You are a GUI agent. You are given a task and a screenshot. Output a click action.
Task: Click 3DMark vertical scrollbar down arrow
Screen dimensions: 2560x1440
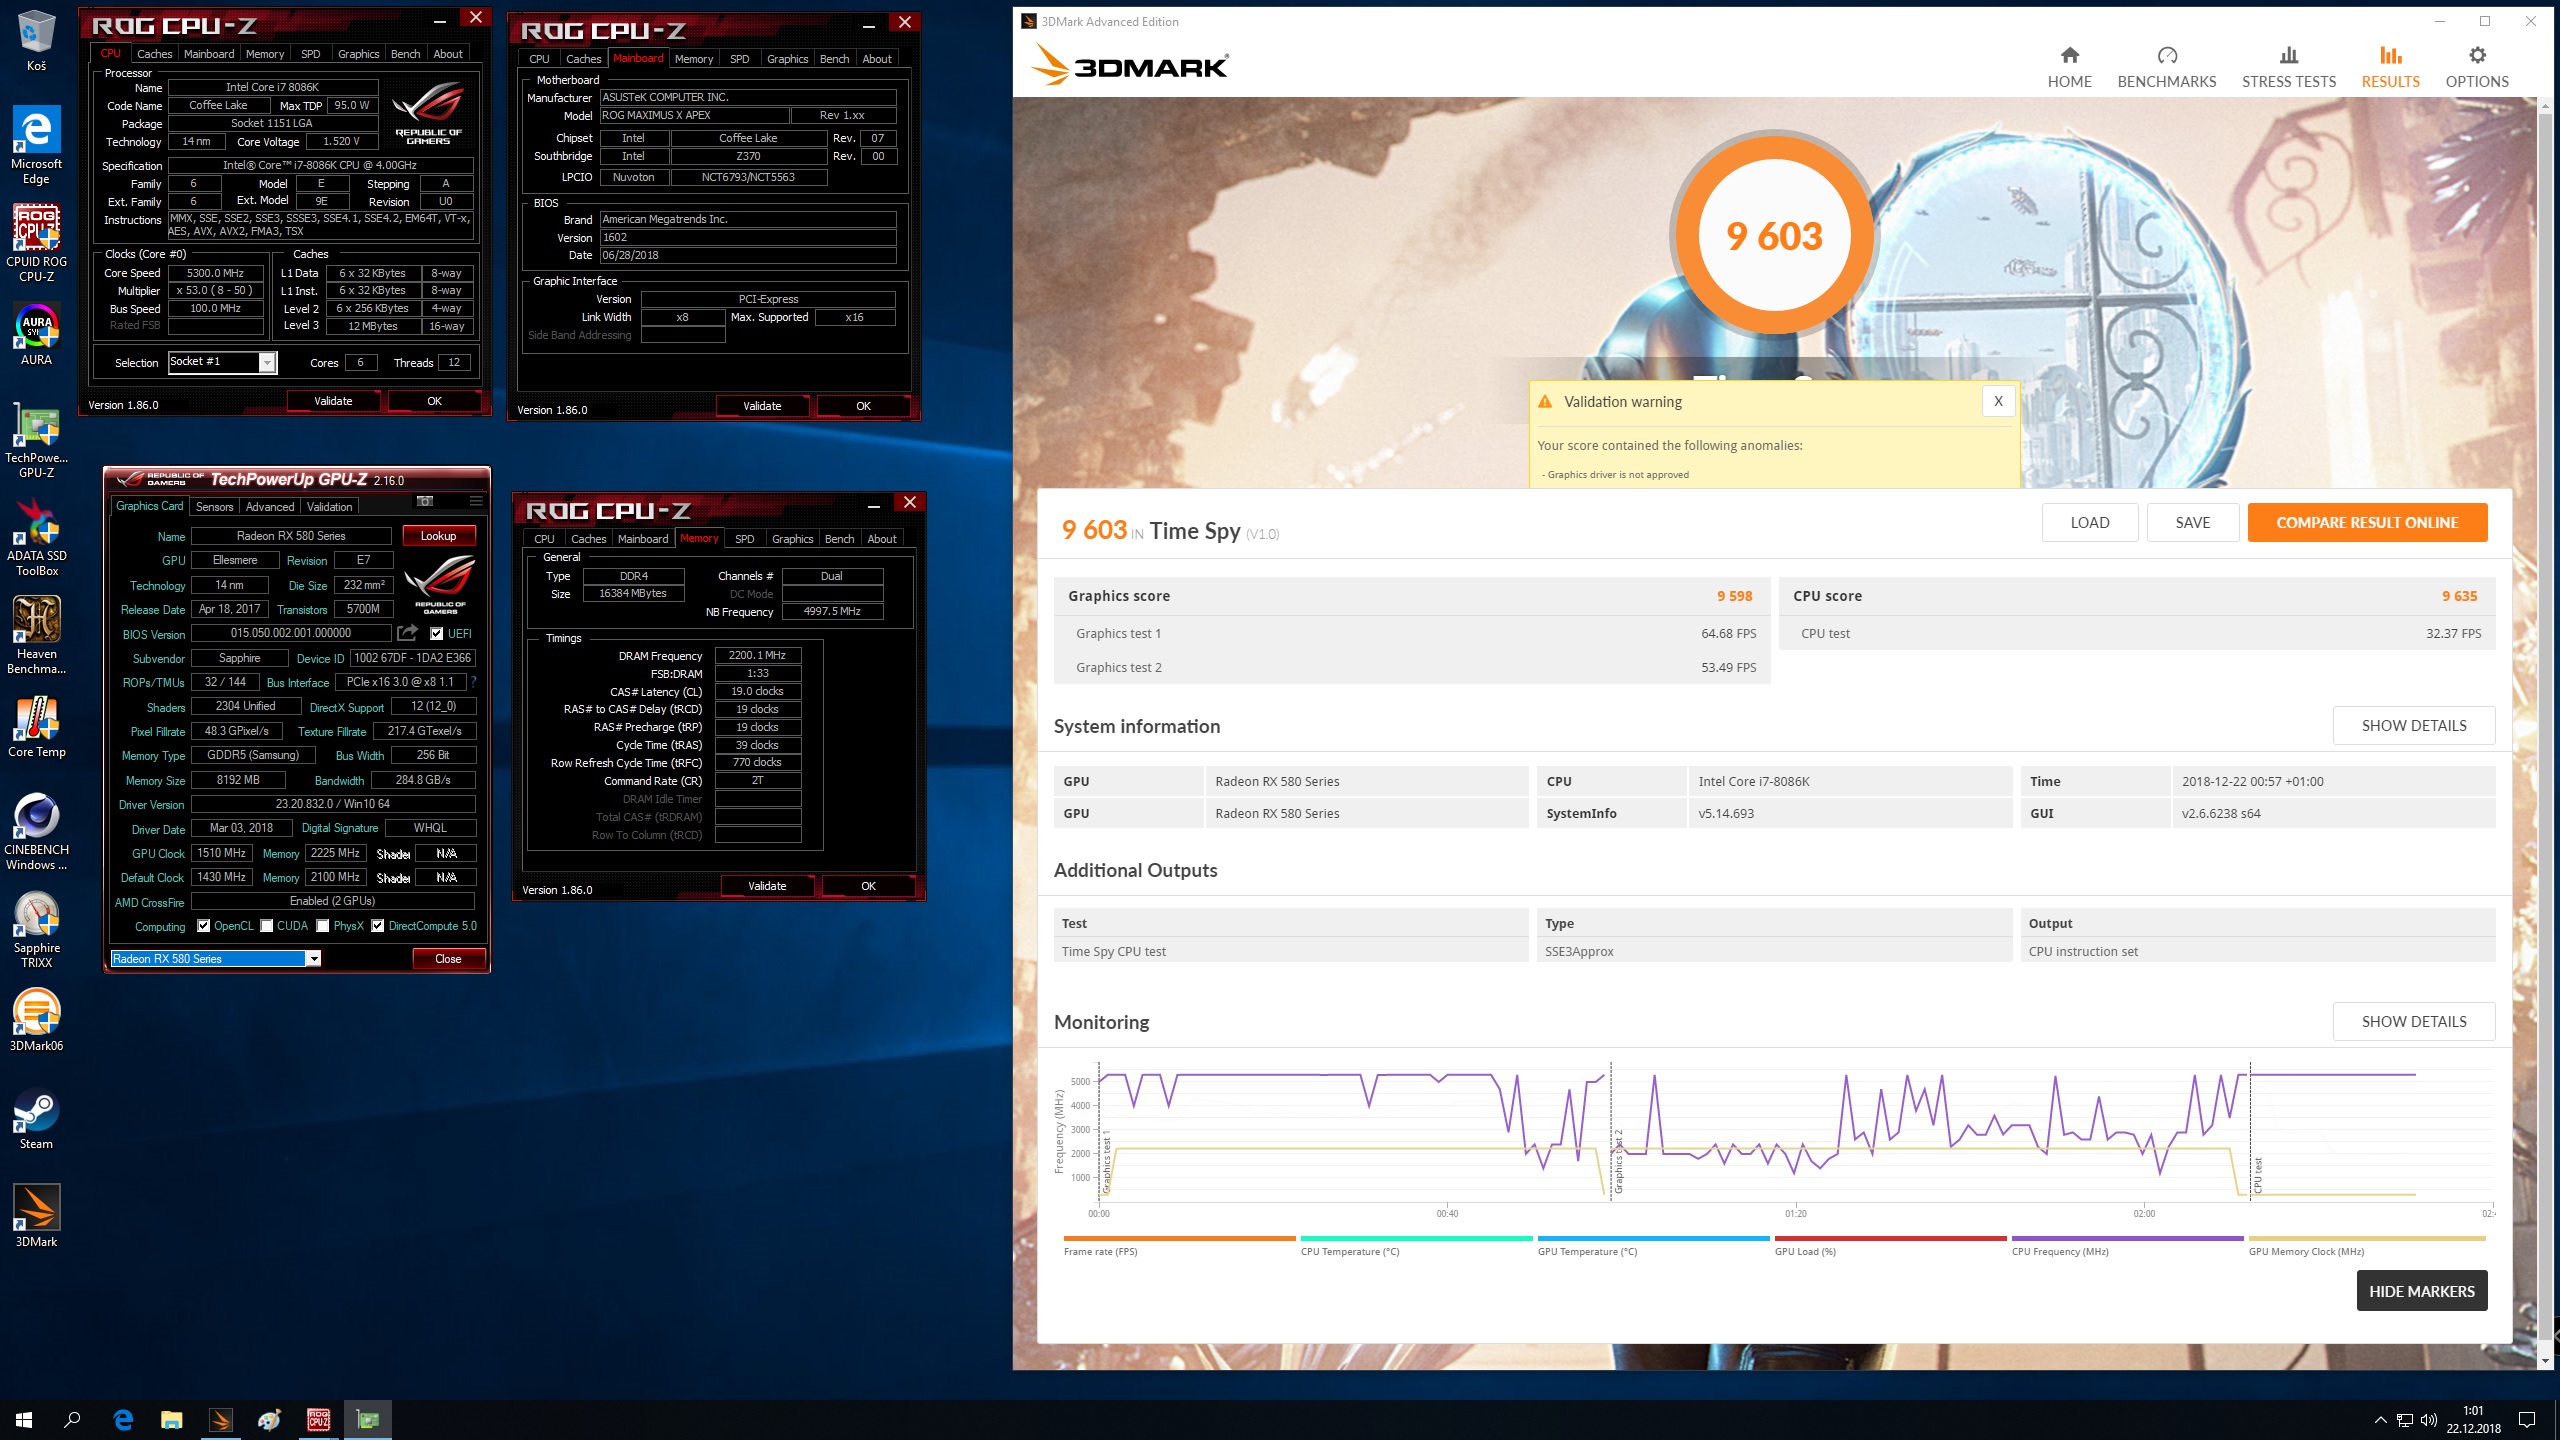click(x=2546, y=1361)
